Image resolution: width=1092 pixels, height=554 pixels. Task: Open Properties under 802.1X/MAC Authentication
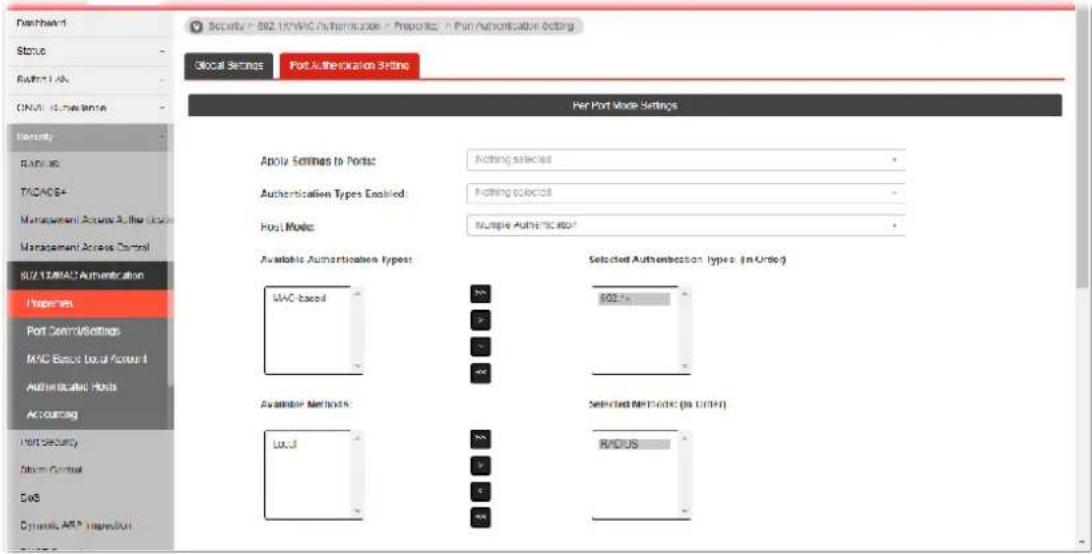tap(89, 303)
